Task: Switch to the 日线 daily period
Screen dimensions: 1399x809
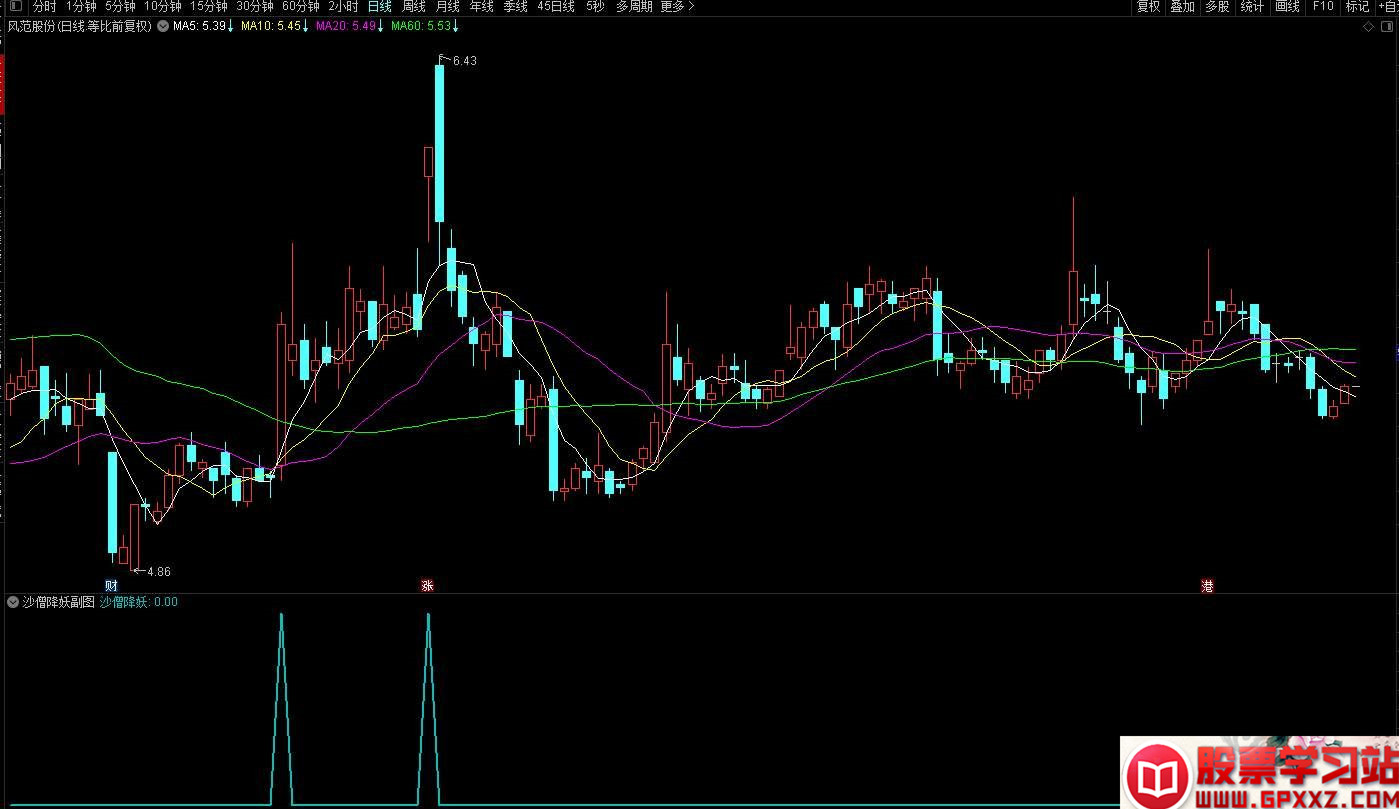Action: click(x=380, y=7)
